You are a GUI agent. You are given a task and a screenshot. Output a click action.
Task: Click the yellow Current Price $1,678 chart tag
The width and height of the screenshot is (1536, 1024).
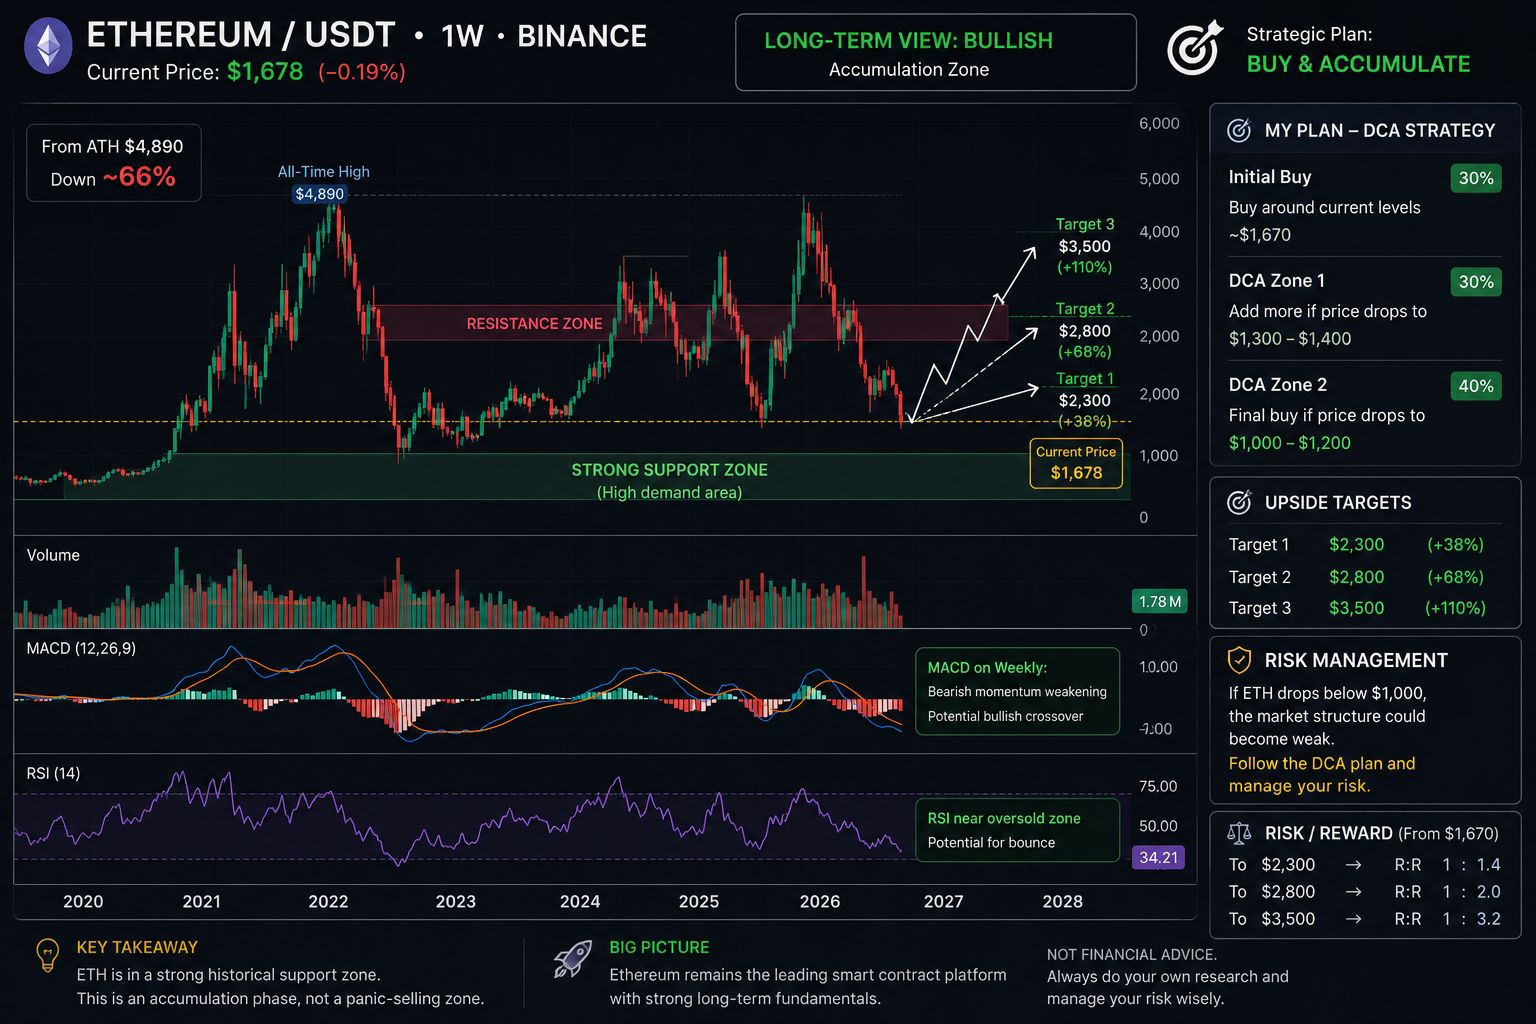click(1076, 463)
